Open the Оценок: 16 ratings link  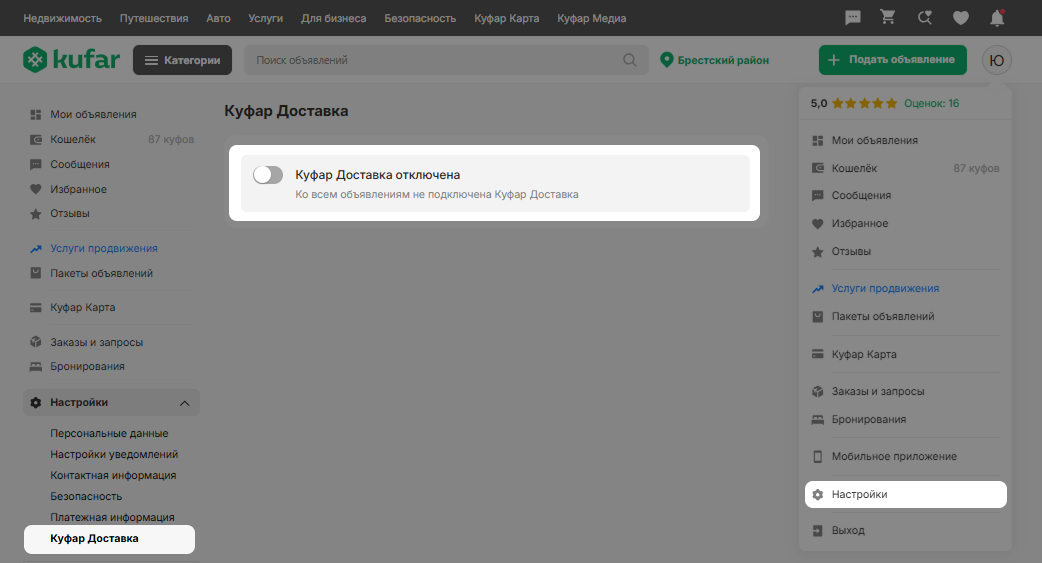coord(932,104)
